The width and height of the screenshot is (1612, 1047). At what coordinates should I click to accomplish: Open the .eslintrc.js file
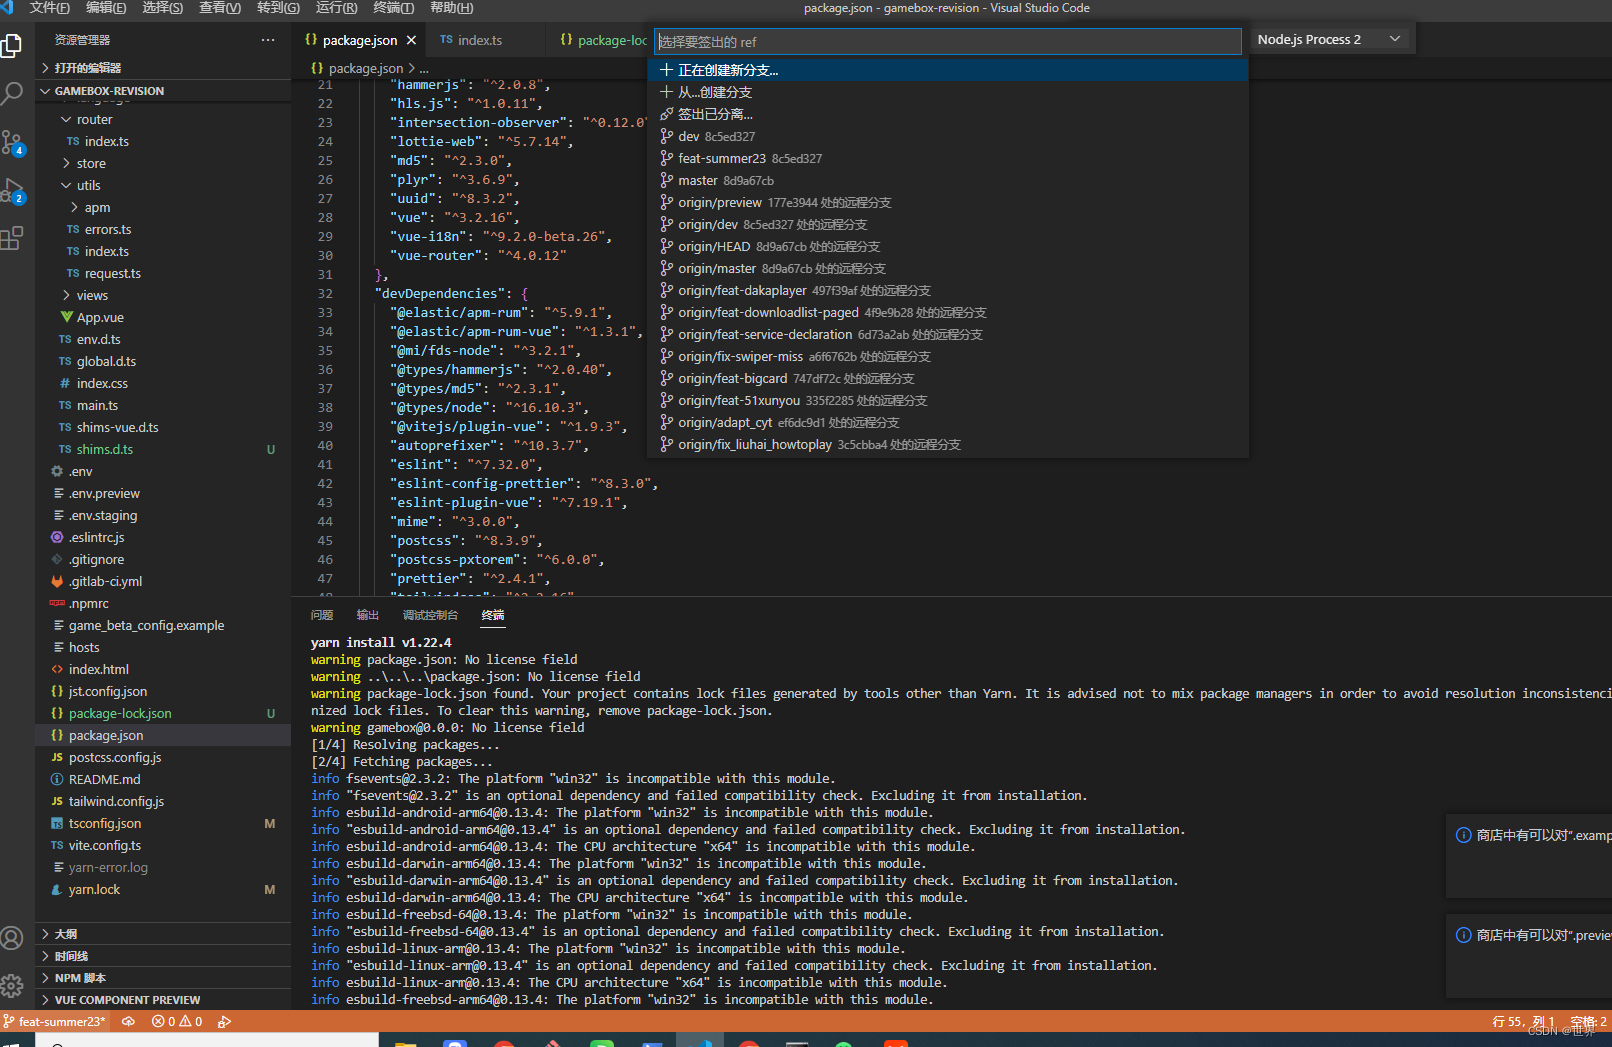96,537
